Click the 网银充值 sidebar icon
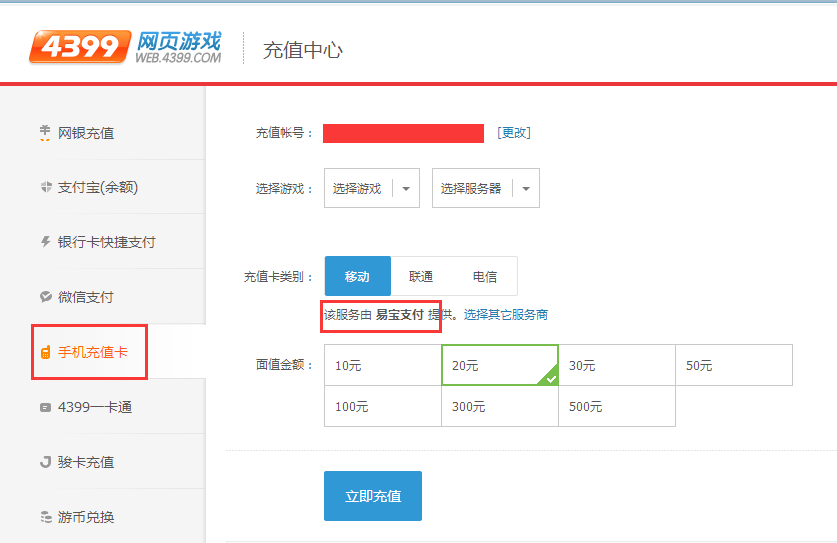This screenshot has height=543, width=837. (x=45, y=133)
